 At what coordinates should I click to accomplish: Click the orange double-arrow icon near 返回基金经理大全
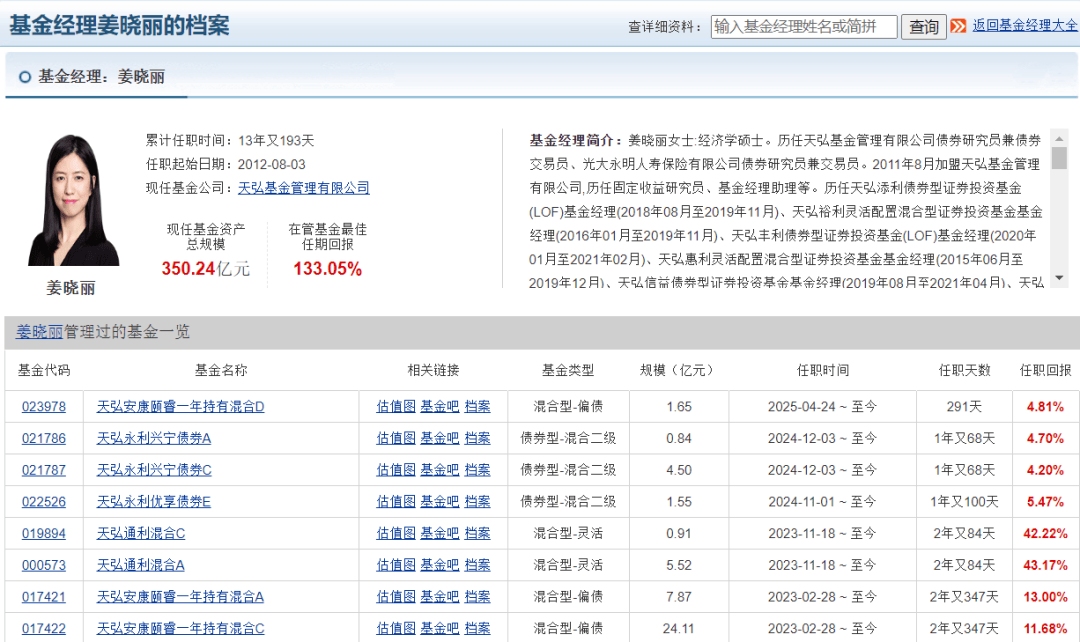tap(958, 26)
